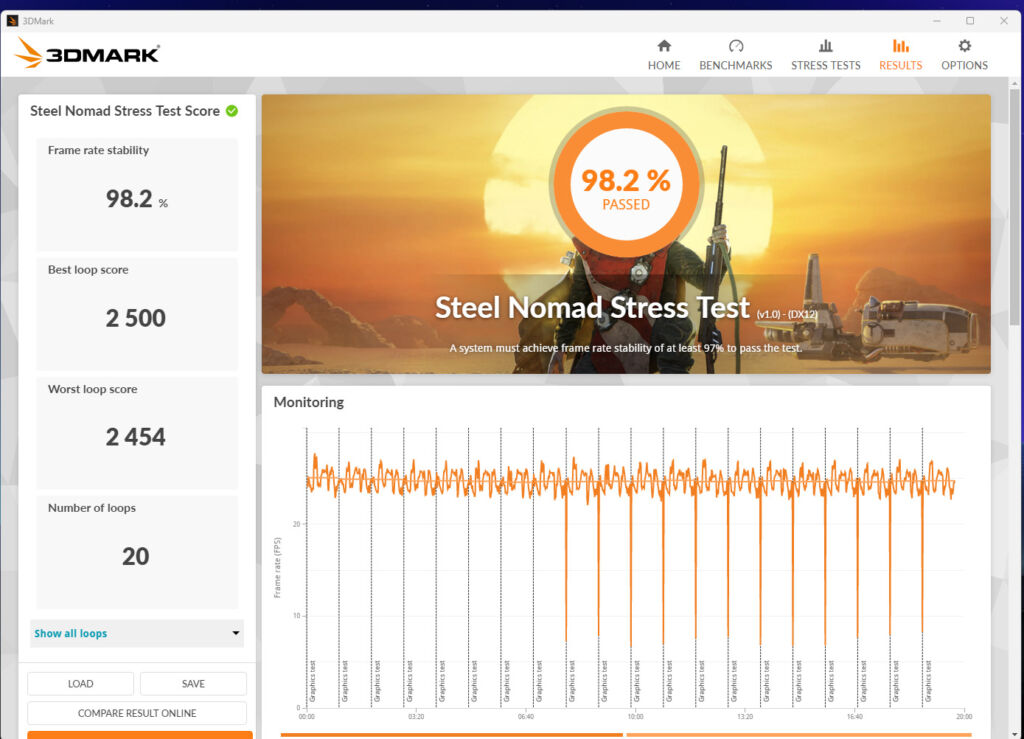Click the 16:40 time label on chart
The image size is (1024, 739).
pos(855,716)
